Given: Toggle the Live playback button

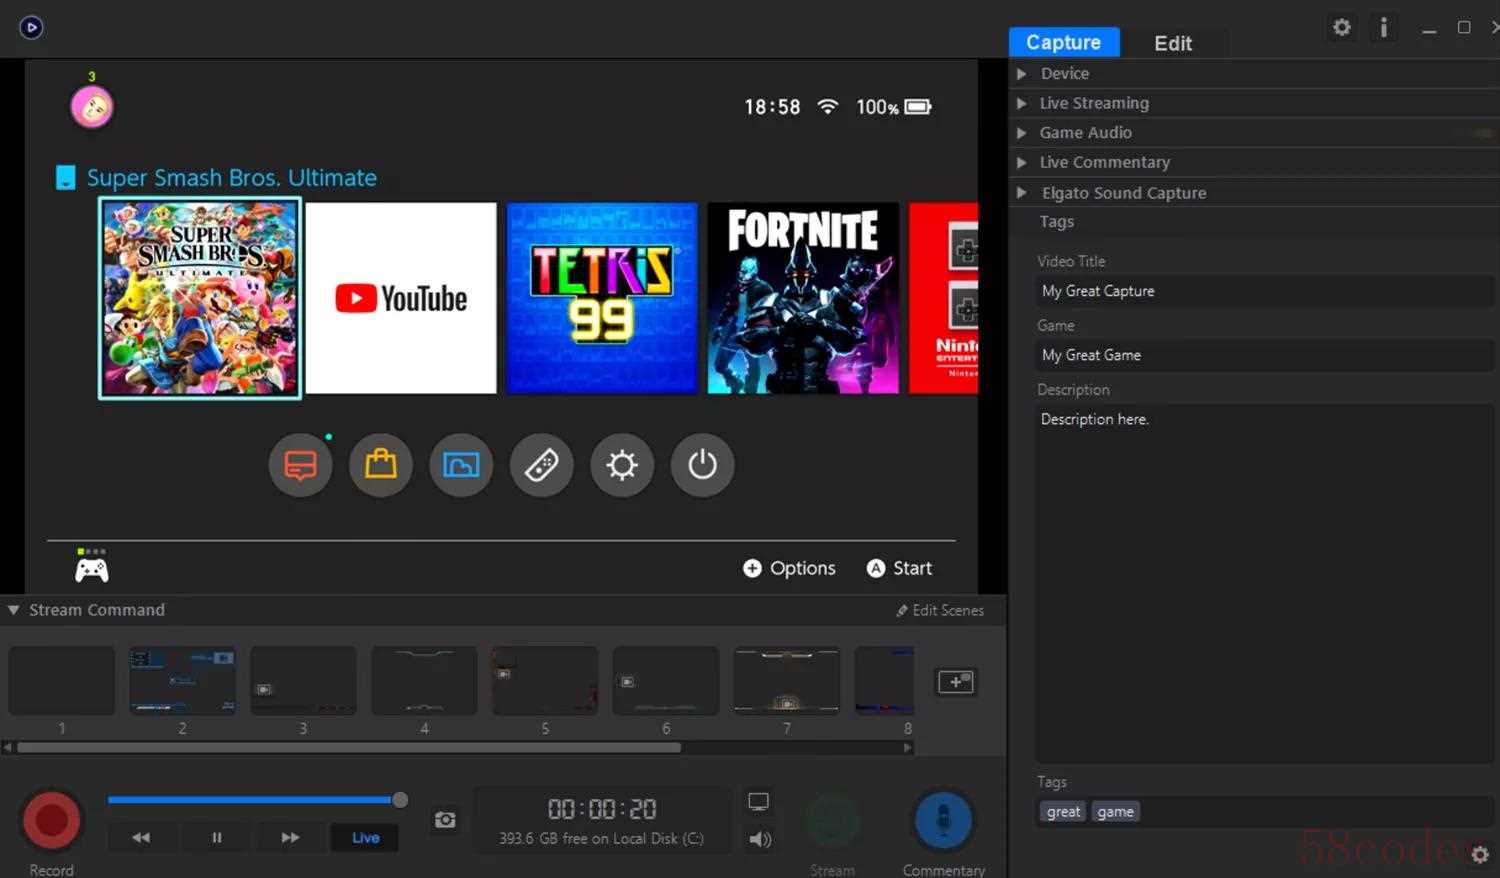Looking at the screenshot, I should click(365, 838).
